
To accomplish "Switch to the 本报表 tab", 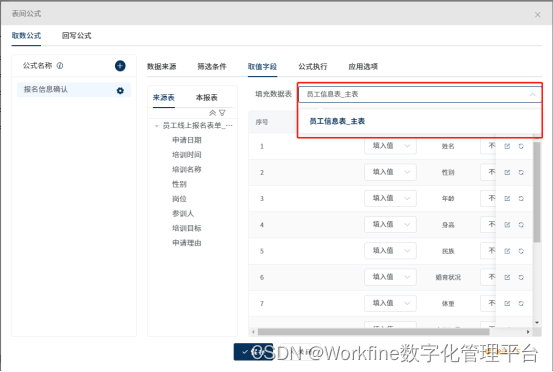I will coord(207,97).
